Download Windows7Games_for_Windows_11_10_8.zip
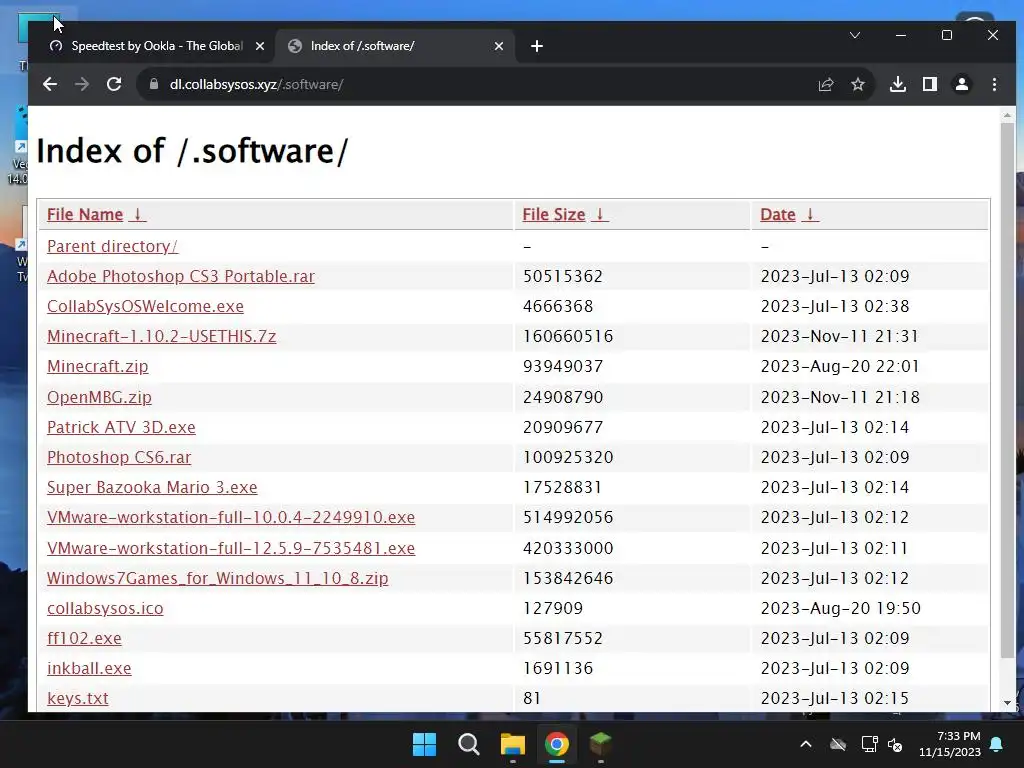Screen dimensions: 1024x768 coord(217,578)
